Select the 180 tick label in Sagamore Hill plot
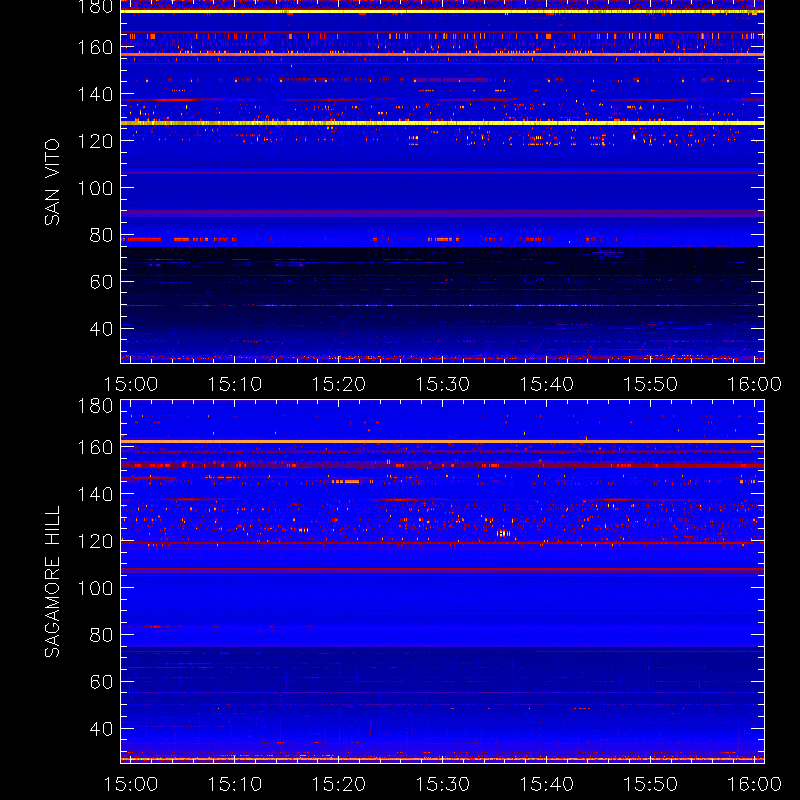Screen dimensions: 800x800 (95, 406)
